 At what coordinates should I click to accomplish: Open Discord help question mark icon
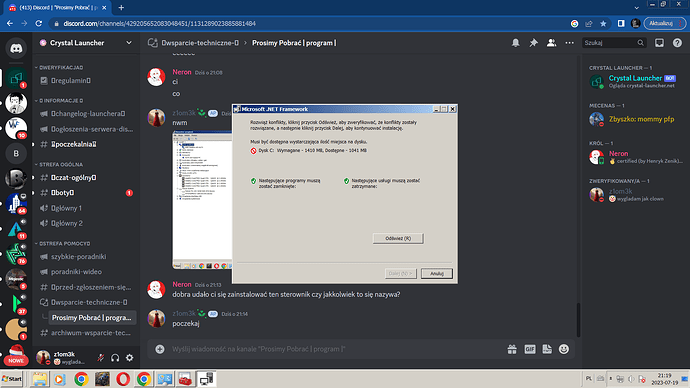point(677,43)
